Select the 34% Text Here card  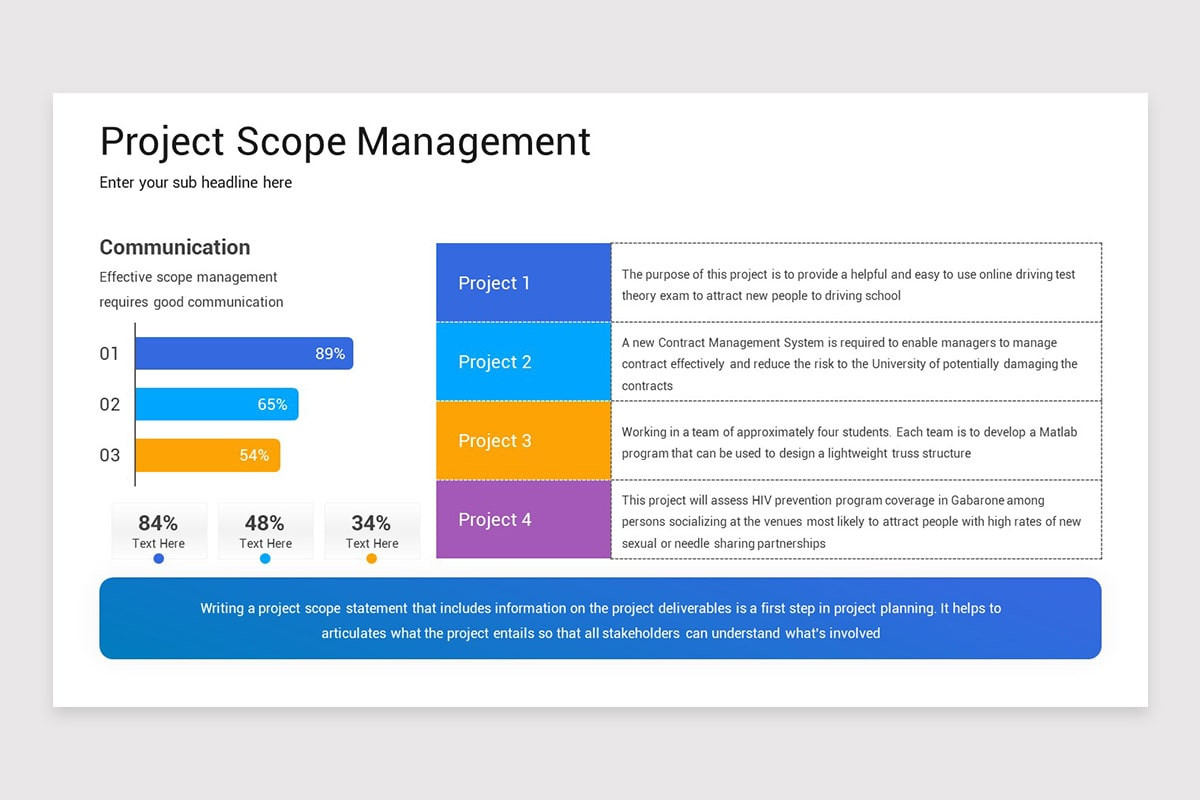(x=372, y=531)
